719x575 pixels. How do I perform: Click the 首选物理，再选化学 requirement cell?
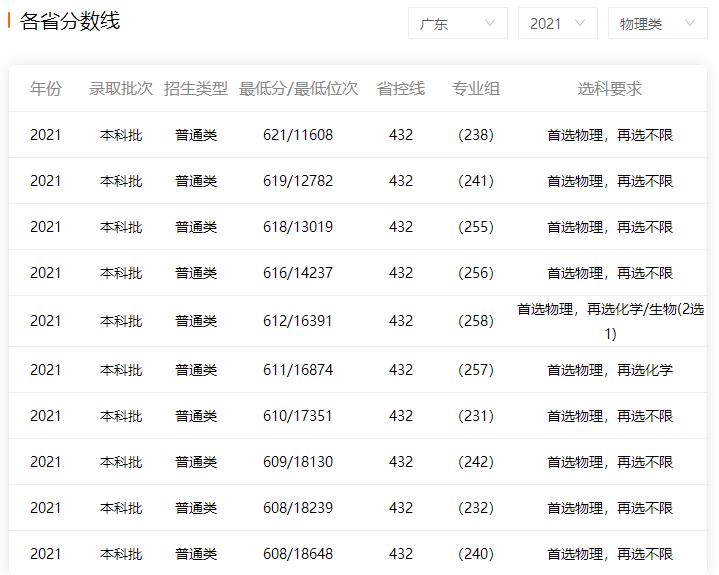pyautogui.click(x=610, y=370)
